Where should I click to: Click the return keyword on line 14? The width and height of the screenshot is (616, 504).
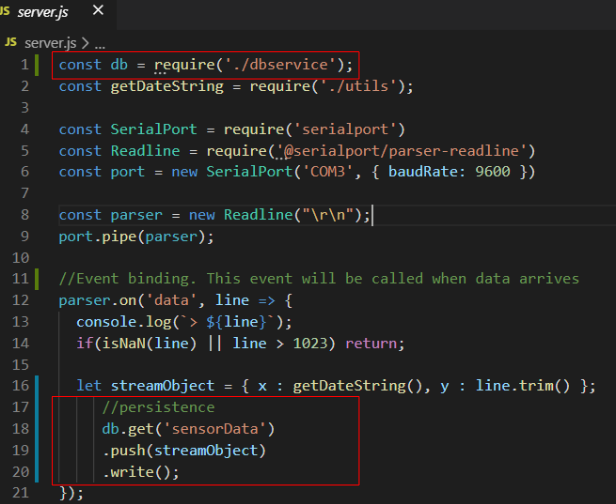(x=371, y=344)
